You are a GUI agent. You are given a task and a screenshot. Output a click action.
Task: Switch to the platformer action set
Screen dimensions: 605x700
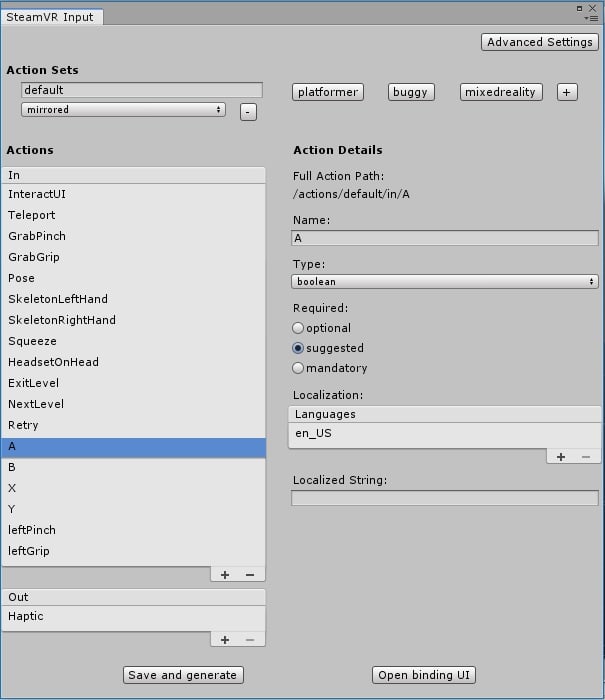(x=328, y=92)
